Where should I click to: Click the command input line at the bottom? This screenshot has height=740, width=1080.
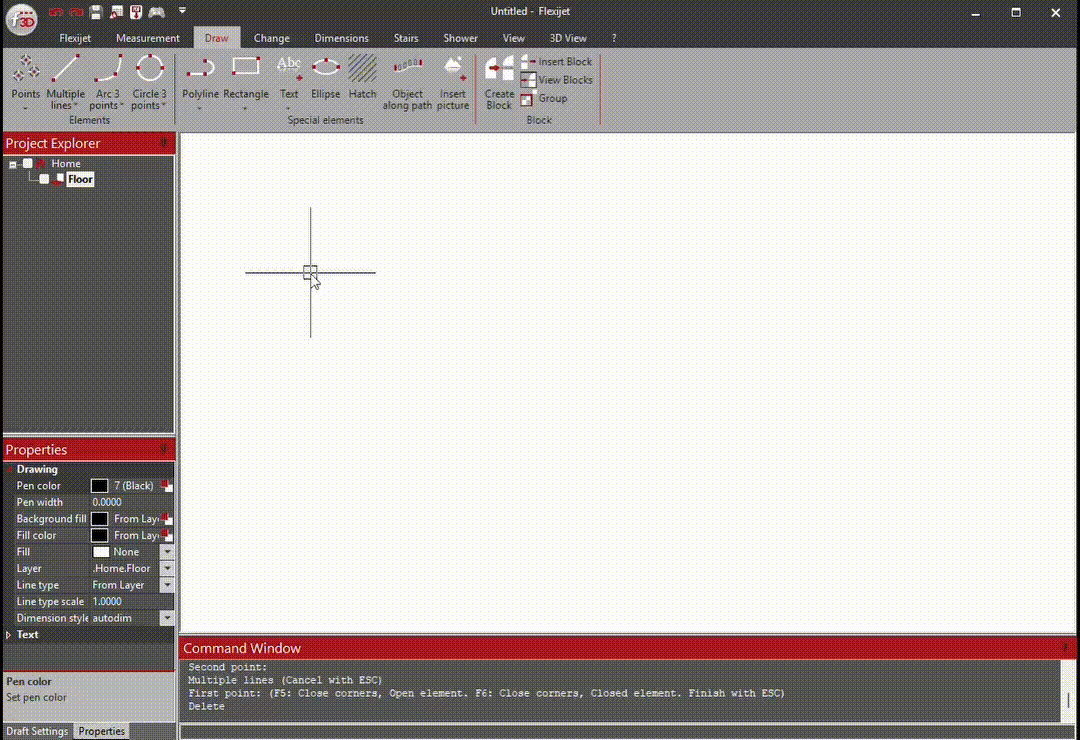tap(627, 731)
